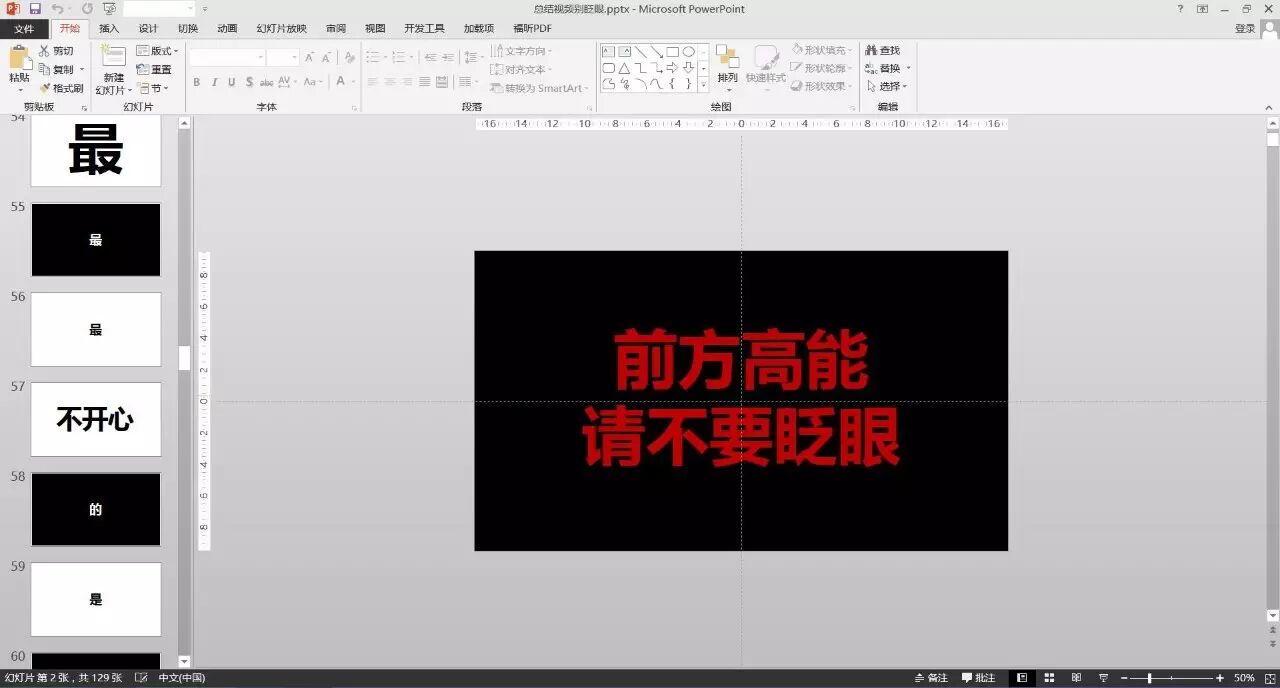1280x688 pixels.
Task: Toggle Bold formatting
Action: click(197, 82)
